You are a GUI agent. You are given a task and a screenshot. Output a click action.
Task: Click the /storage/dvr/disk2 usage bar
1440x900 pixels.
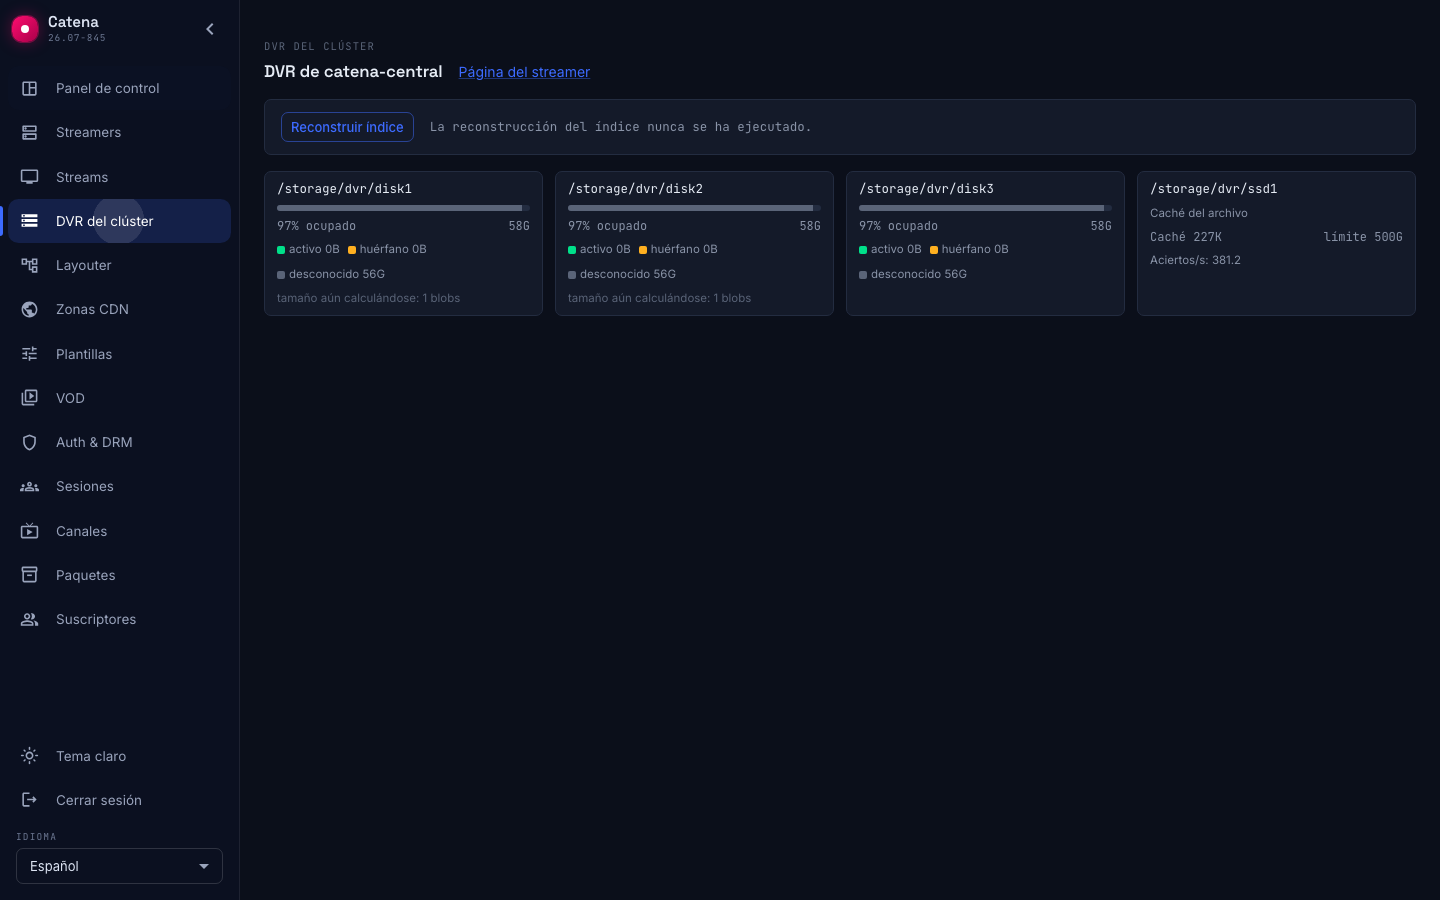(694, 208)
